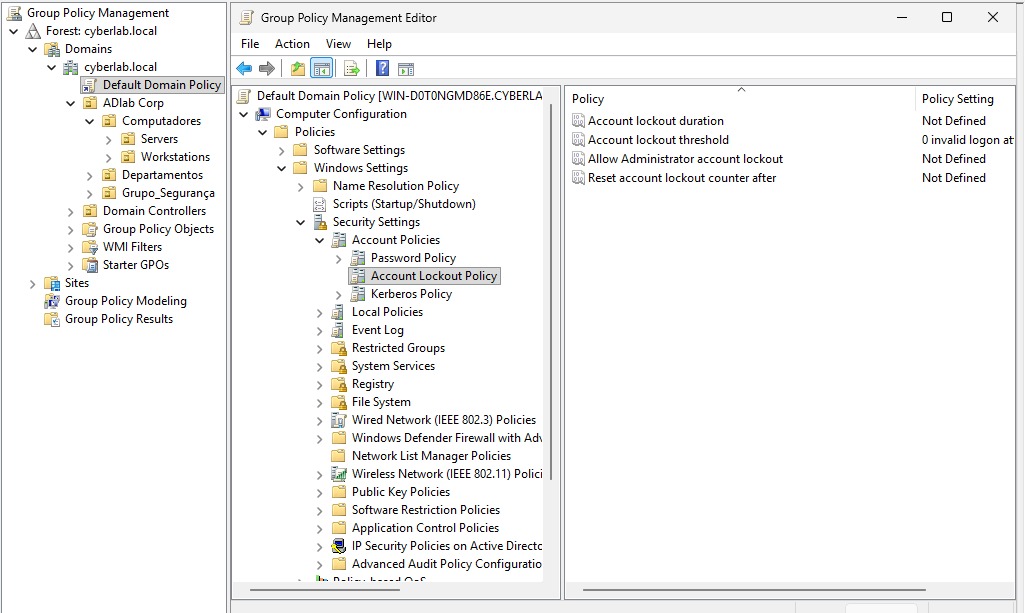The width and height of the screenshot is (1025, 613).
Task: Open the Help menu
Action: coord(379,44)
